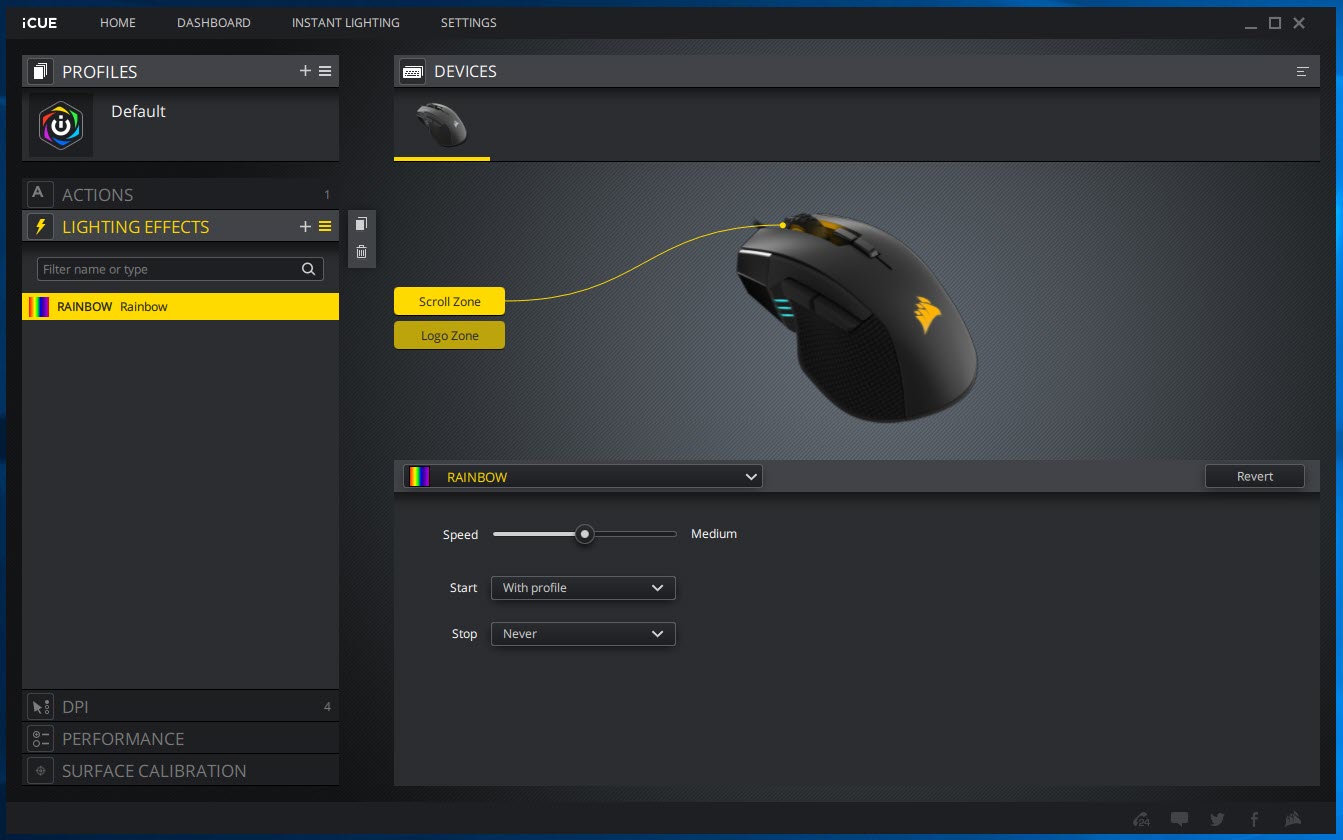Click rainbow swatch beside RAINBOW effect row
The image size is (1343, 840).
pos(40,307)
